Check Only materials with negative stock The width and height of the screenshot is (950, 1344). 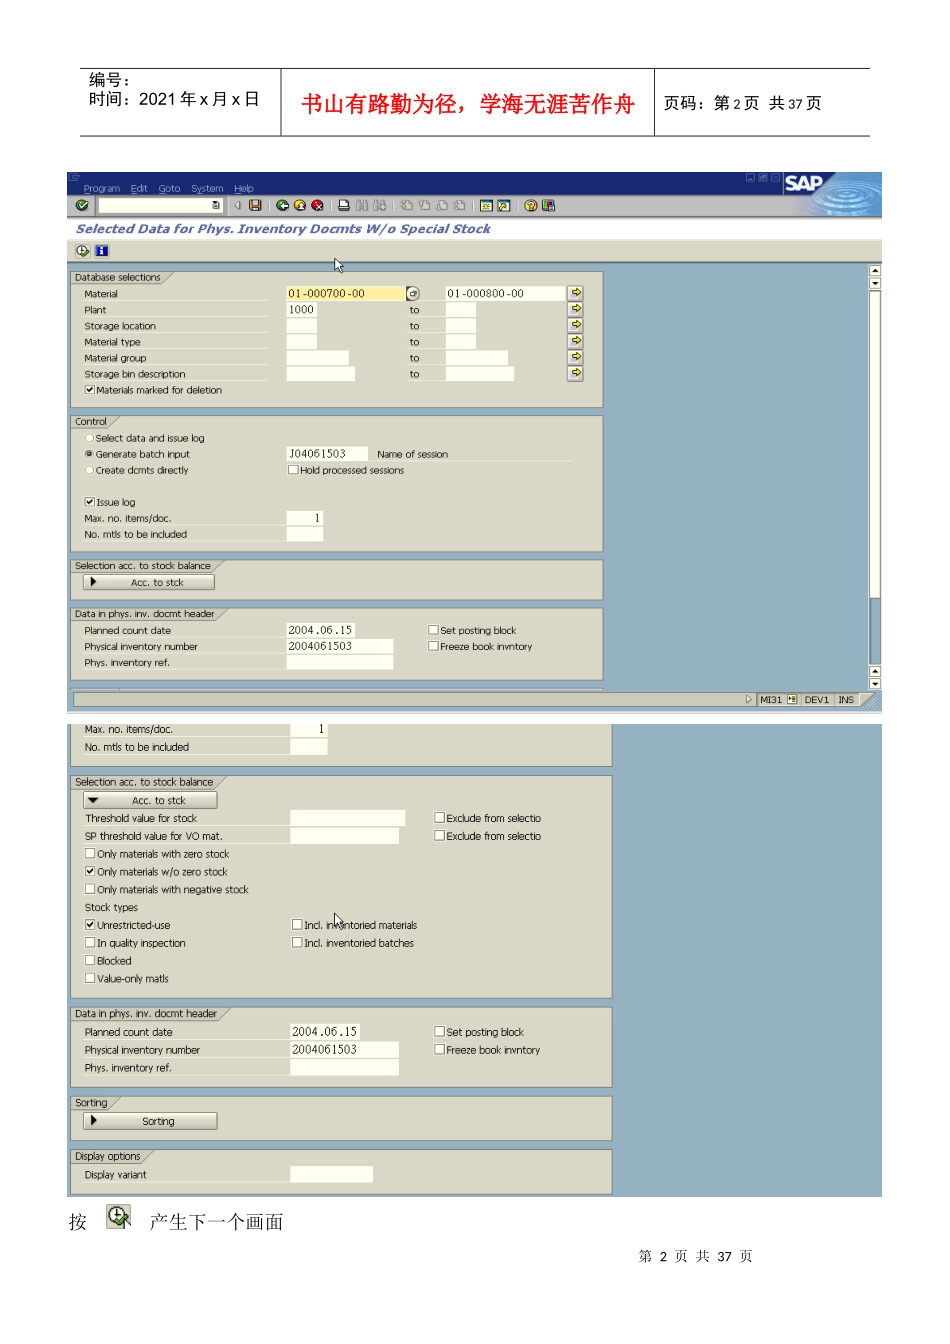(x=90, y=889)
